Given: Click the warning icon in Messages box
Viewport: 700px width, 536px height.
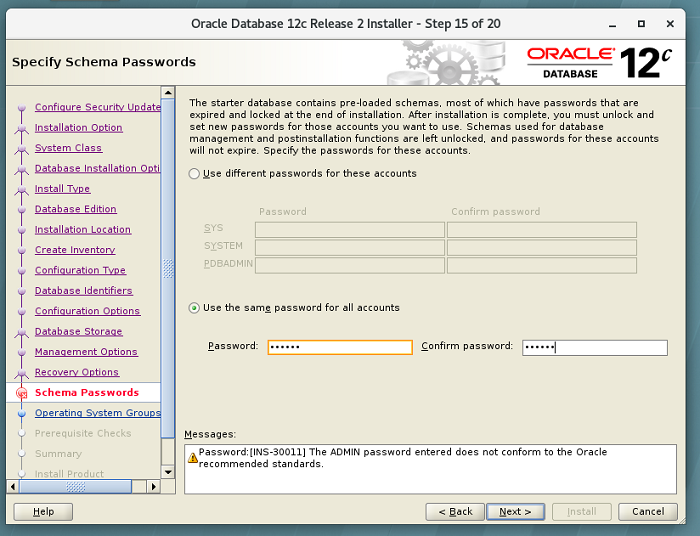Looking at the screenshot, I should (192, 457).
